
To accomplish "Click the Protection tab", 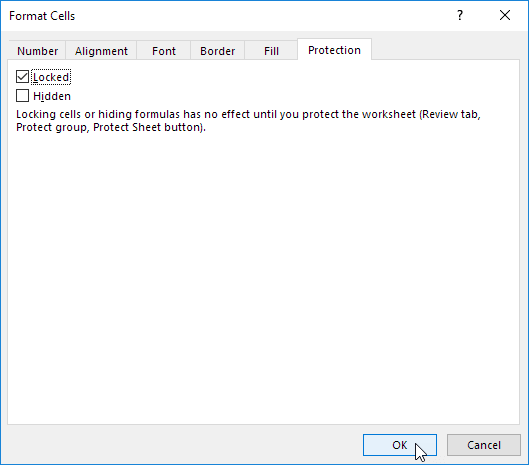I will [334, 50].
